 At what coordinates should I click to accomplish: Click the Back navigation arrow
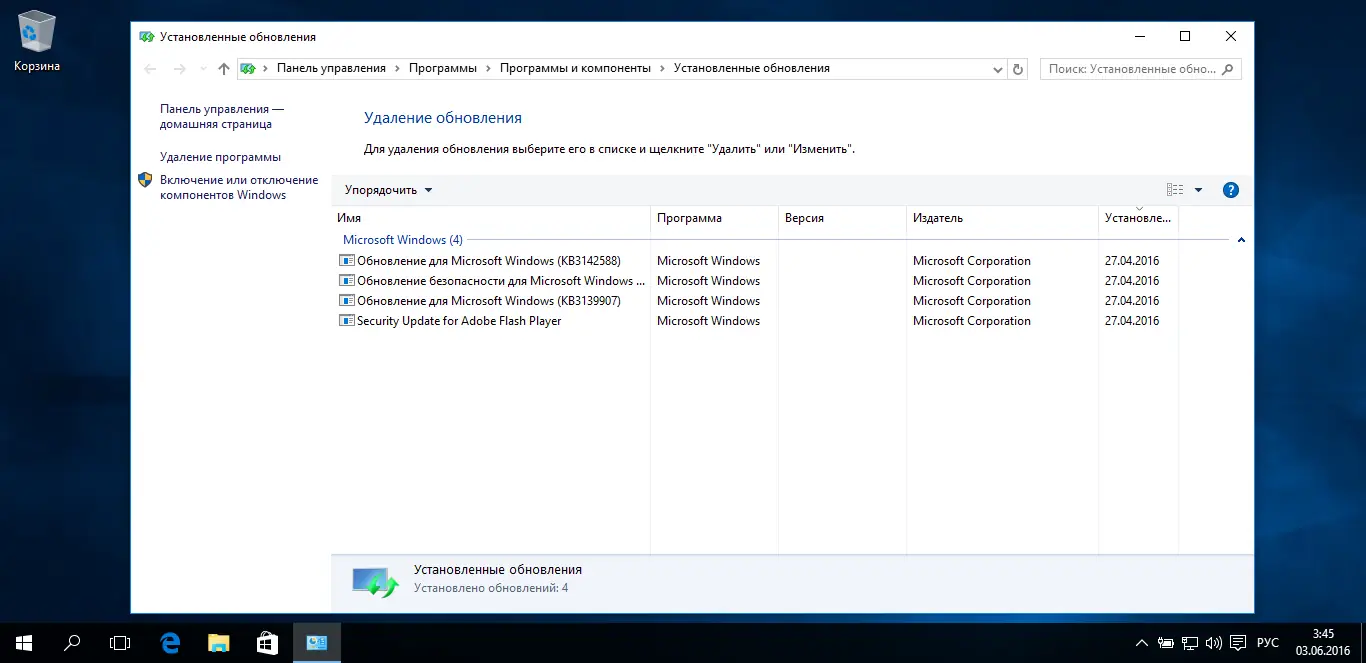click(x=150, y=69)
